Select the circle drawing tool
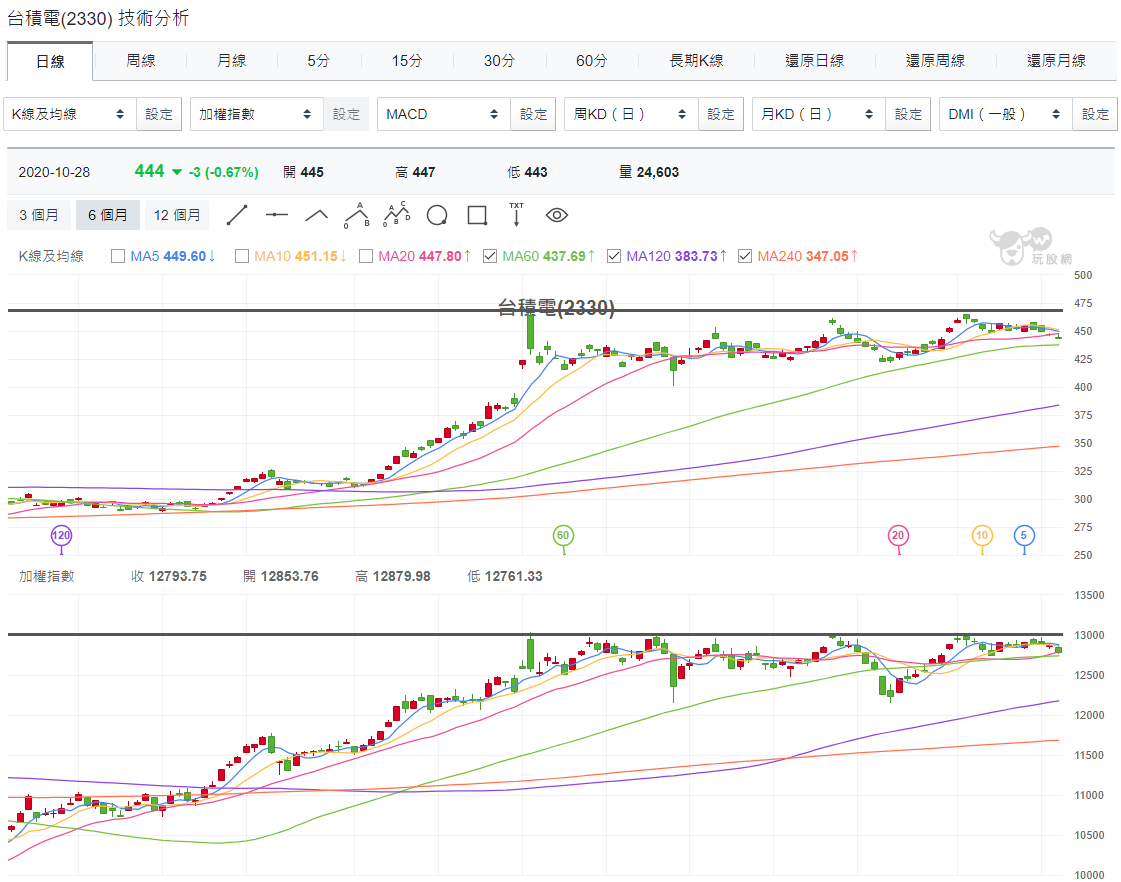The image size is (1121, 882). point(437,215)
